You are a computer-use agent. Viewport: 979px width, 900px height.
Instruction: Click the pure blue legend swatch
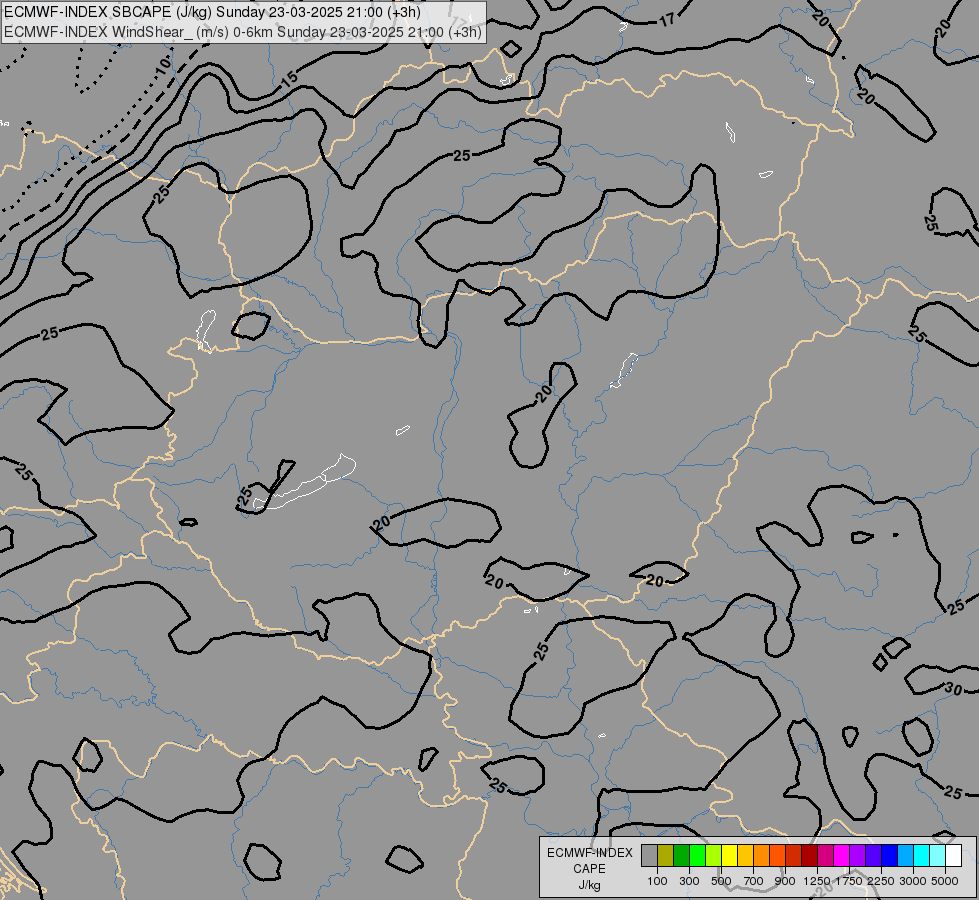click(890, 856)
